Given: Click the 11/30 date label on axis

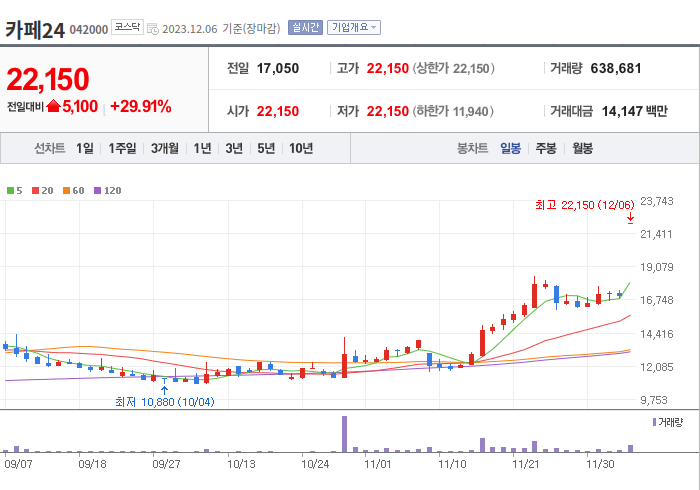Looking at the screenshot, I should pos(600,464).
